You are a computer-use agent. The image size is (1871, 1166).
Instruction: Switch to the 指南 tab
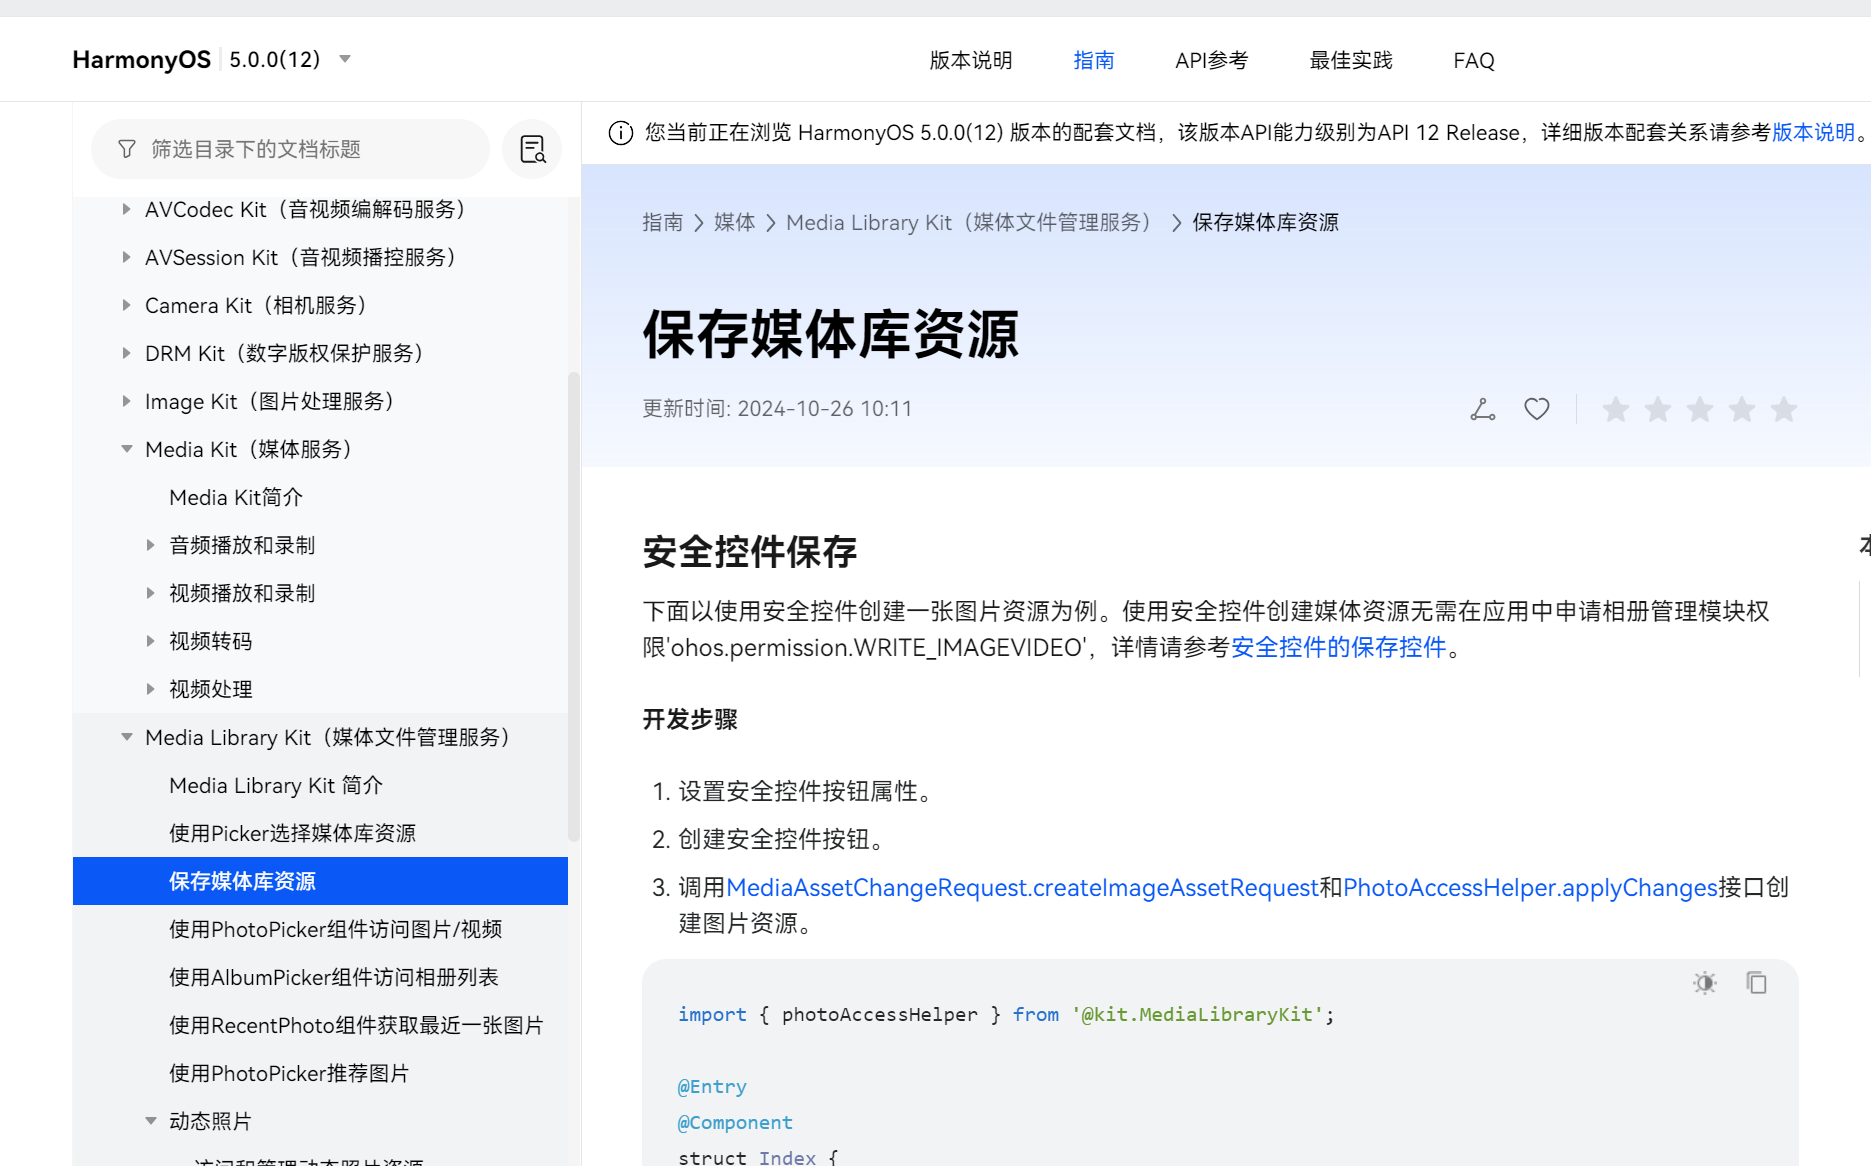pyautogui.click(x=1093, y=61)
